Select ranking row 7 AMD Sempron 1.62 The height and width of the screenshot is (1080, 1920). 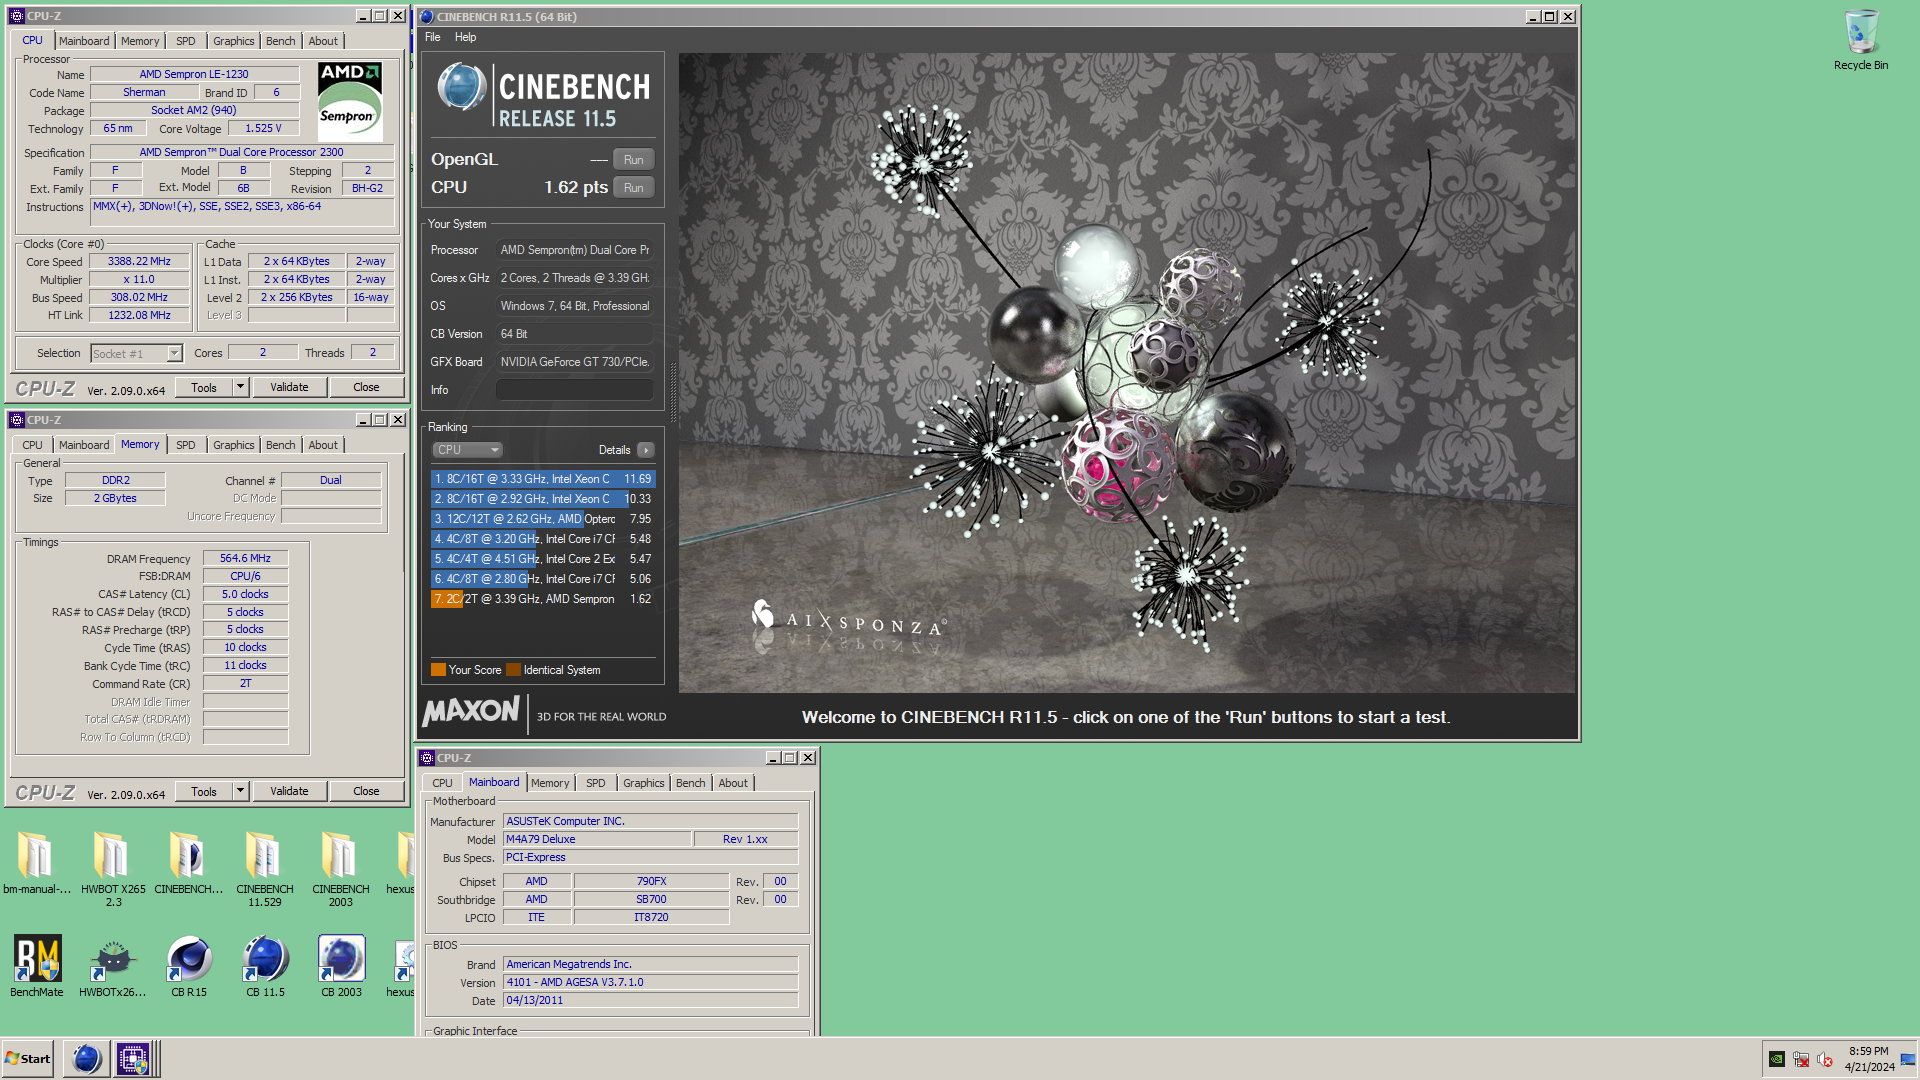tap(543, 599)
